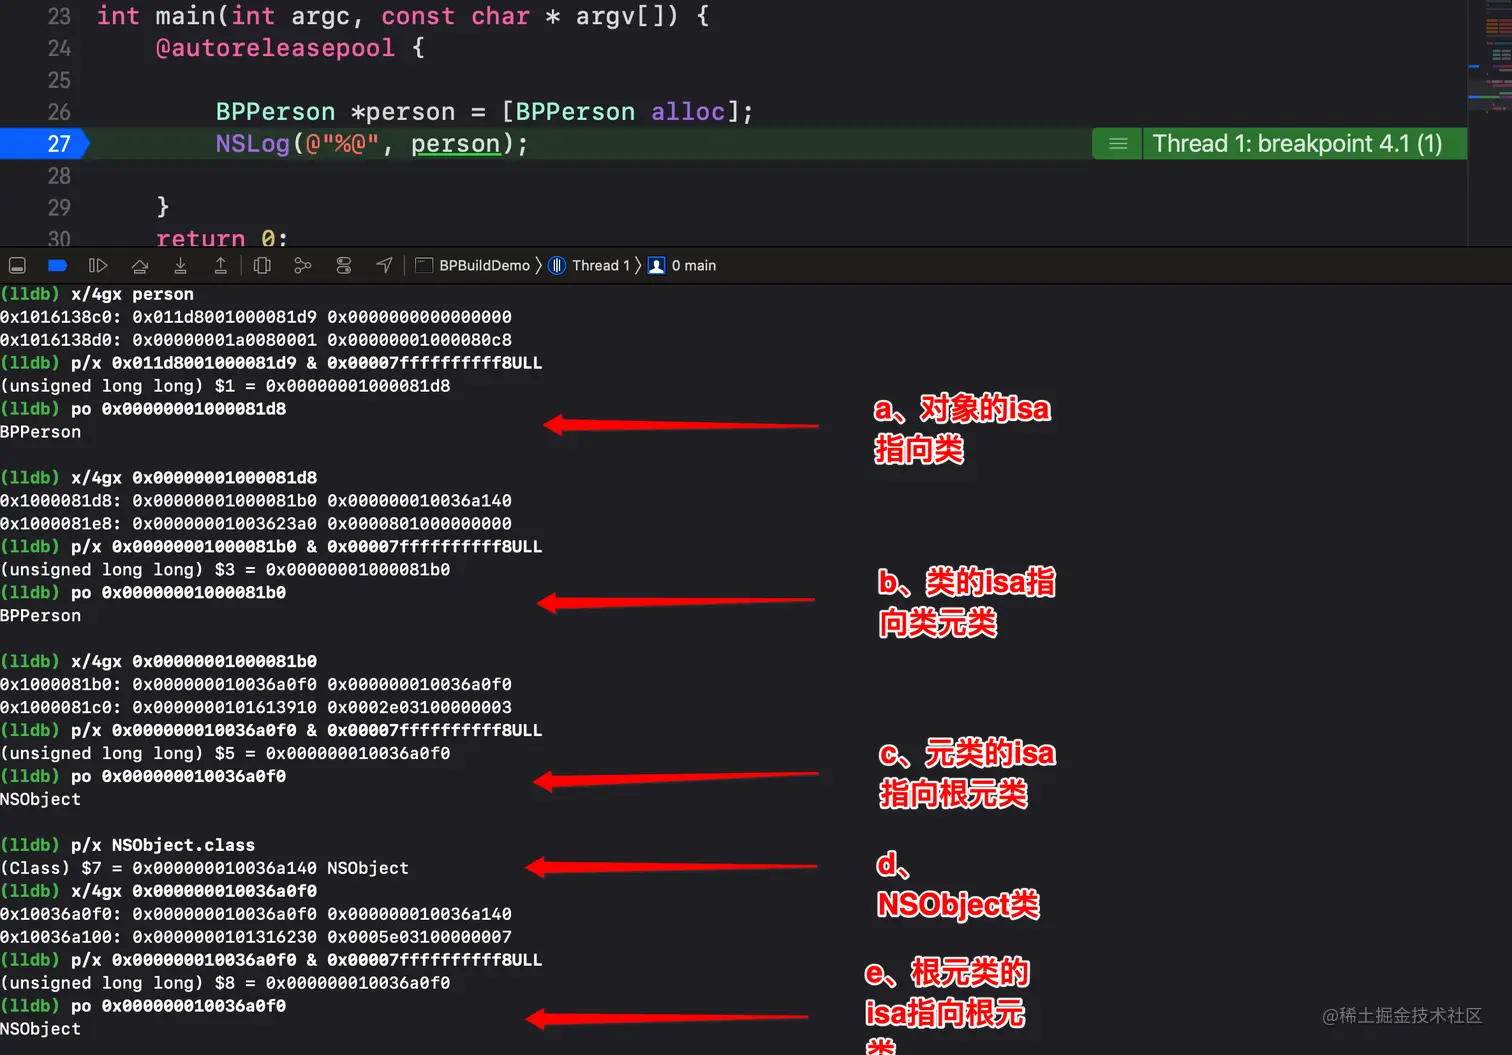1512x1055 pixels.
Task: Select Thread 1 in debug jump bar
Action: 590,266
